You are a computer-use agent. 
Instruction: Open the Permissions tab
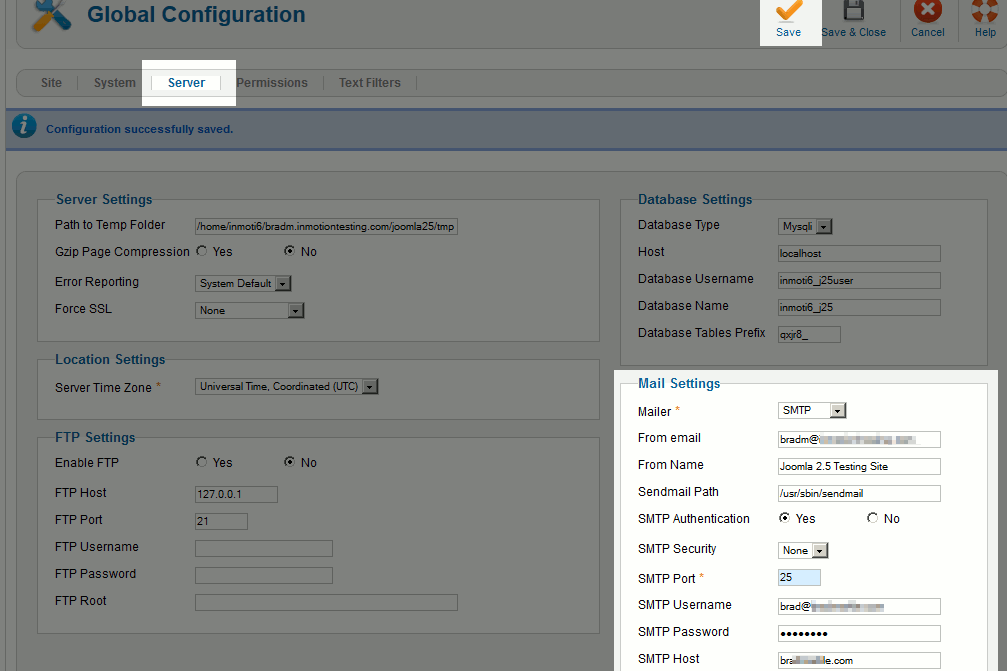click(272, 83)
